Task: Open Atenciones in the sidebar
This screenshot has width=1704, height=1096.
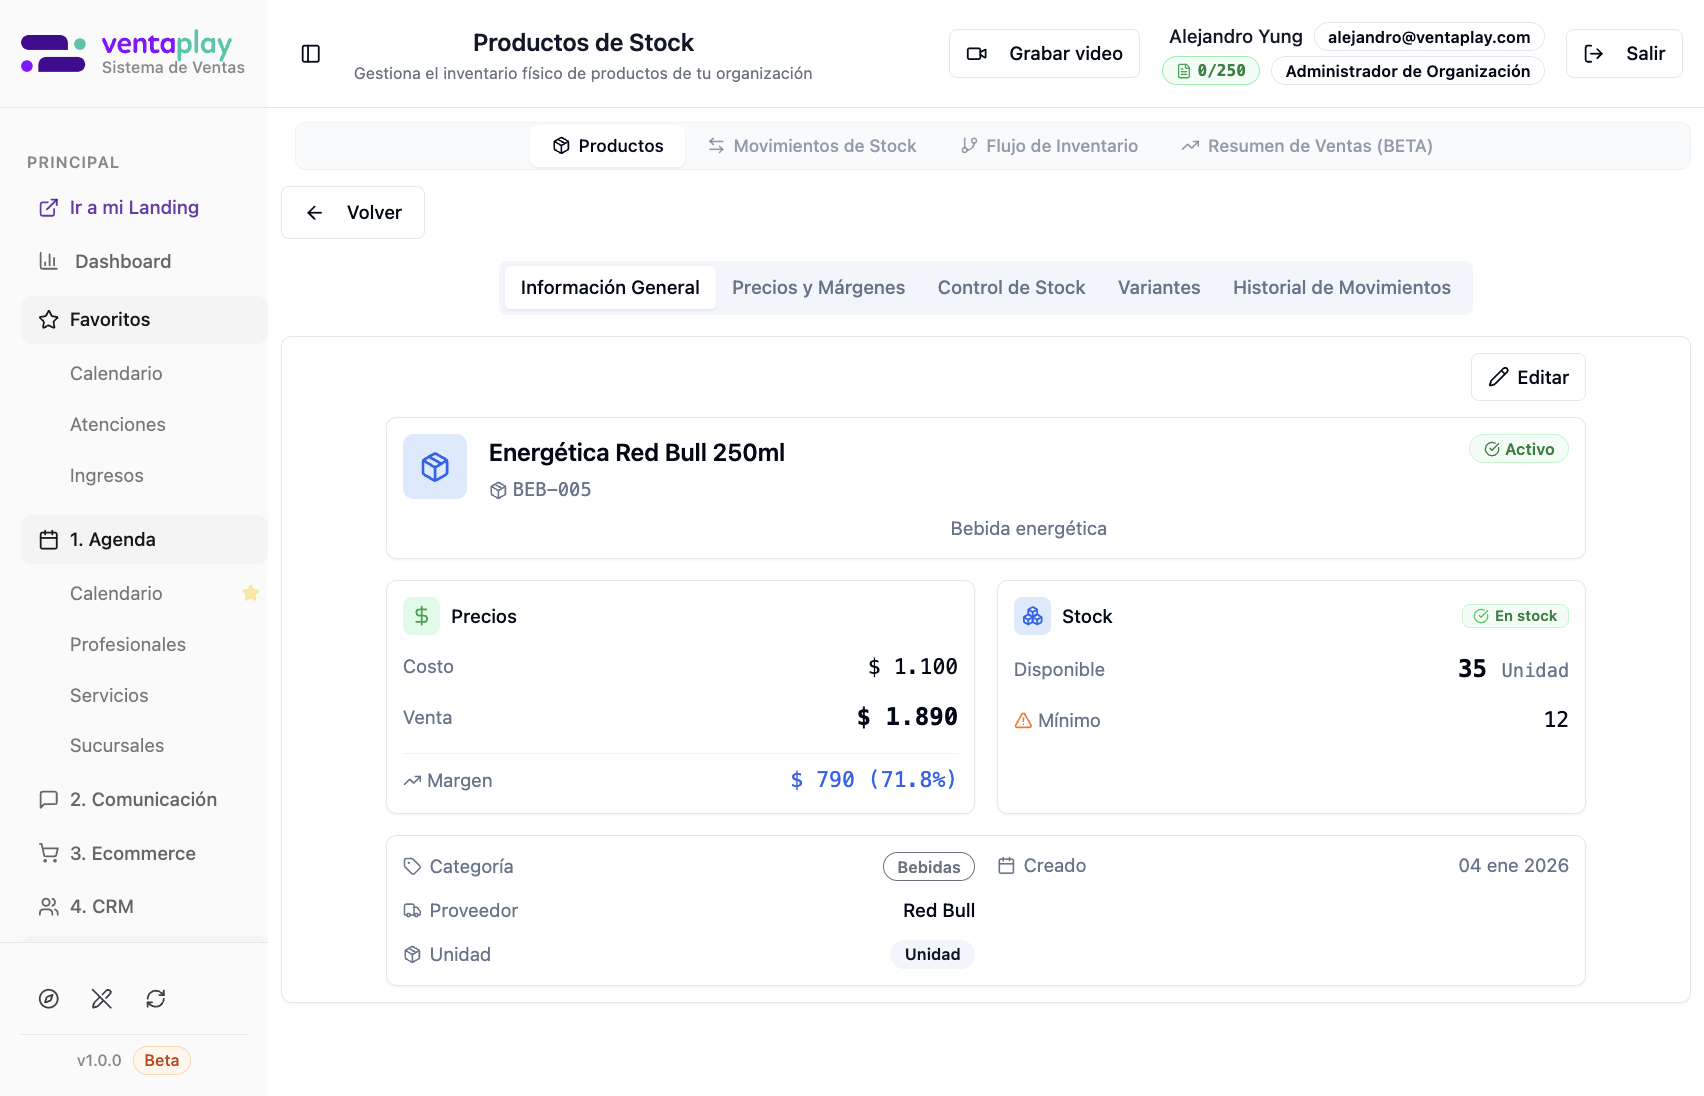Action: pyautogui.click(x=118, y=425)
